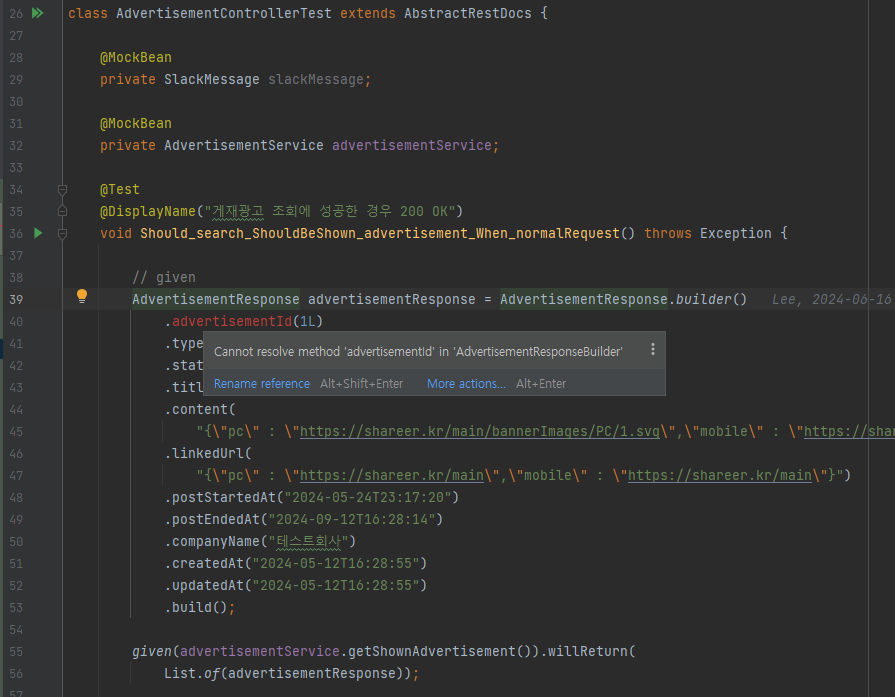Collapse fold marker at @Test line 34
Image resolution: width=895 pixels, height=697 pixels.
pyautogui.click(x=62, y=189)
